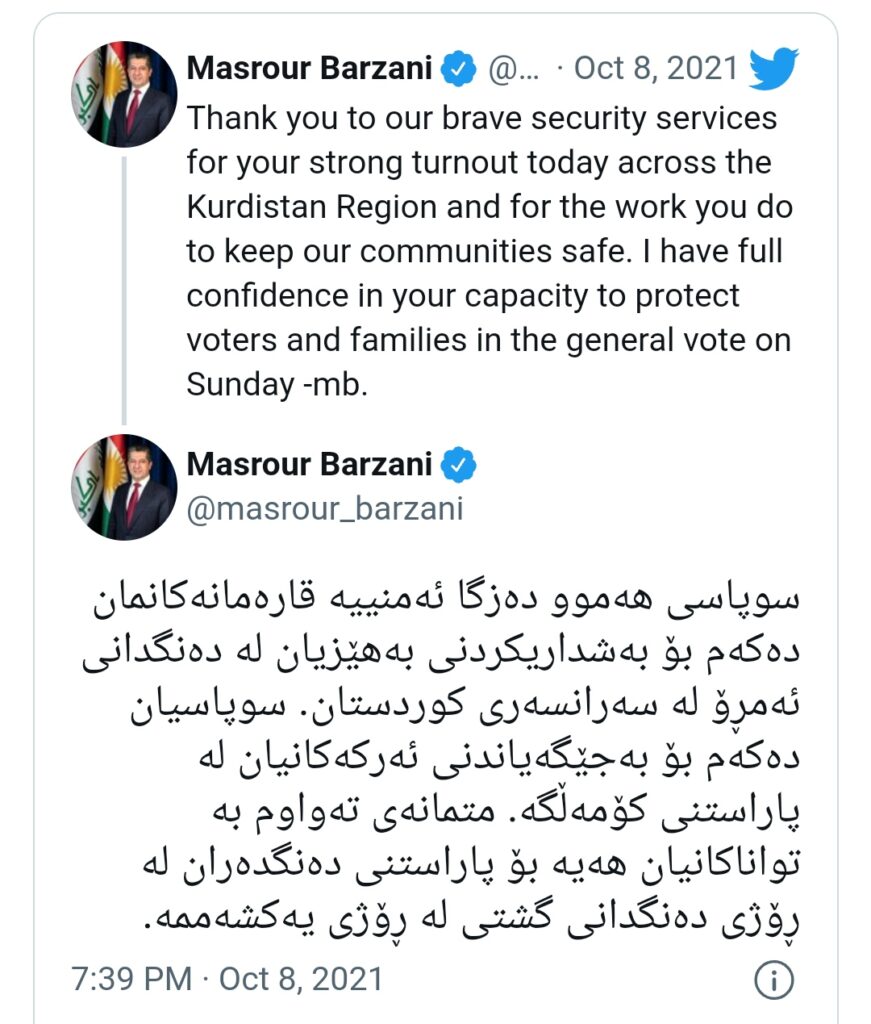Open the tweet info icon
The image size is (871, 1024).
click(774, 977)
